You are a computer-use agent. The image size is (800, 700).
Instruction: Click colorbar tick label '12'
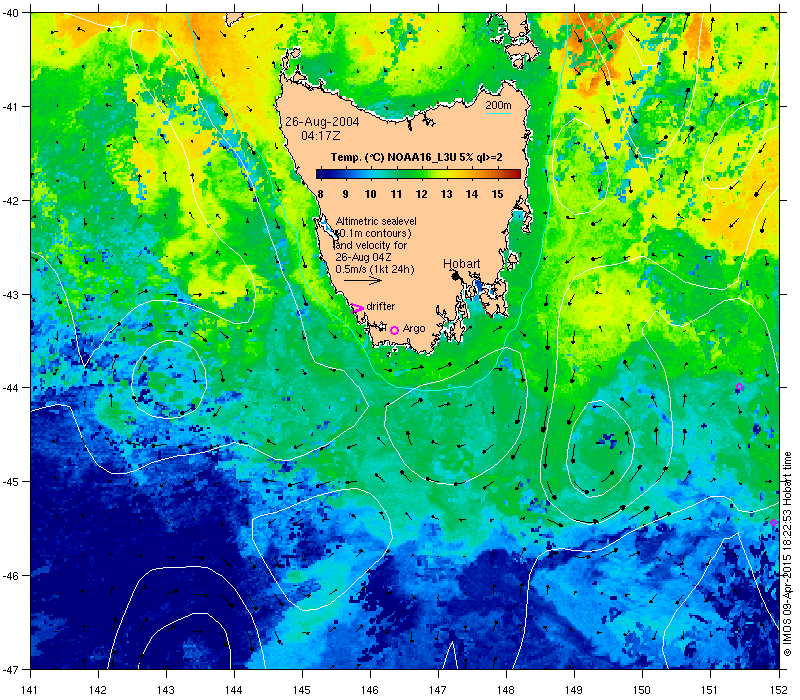coord(421,194)
